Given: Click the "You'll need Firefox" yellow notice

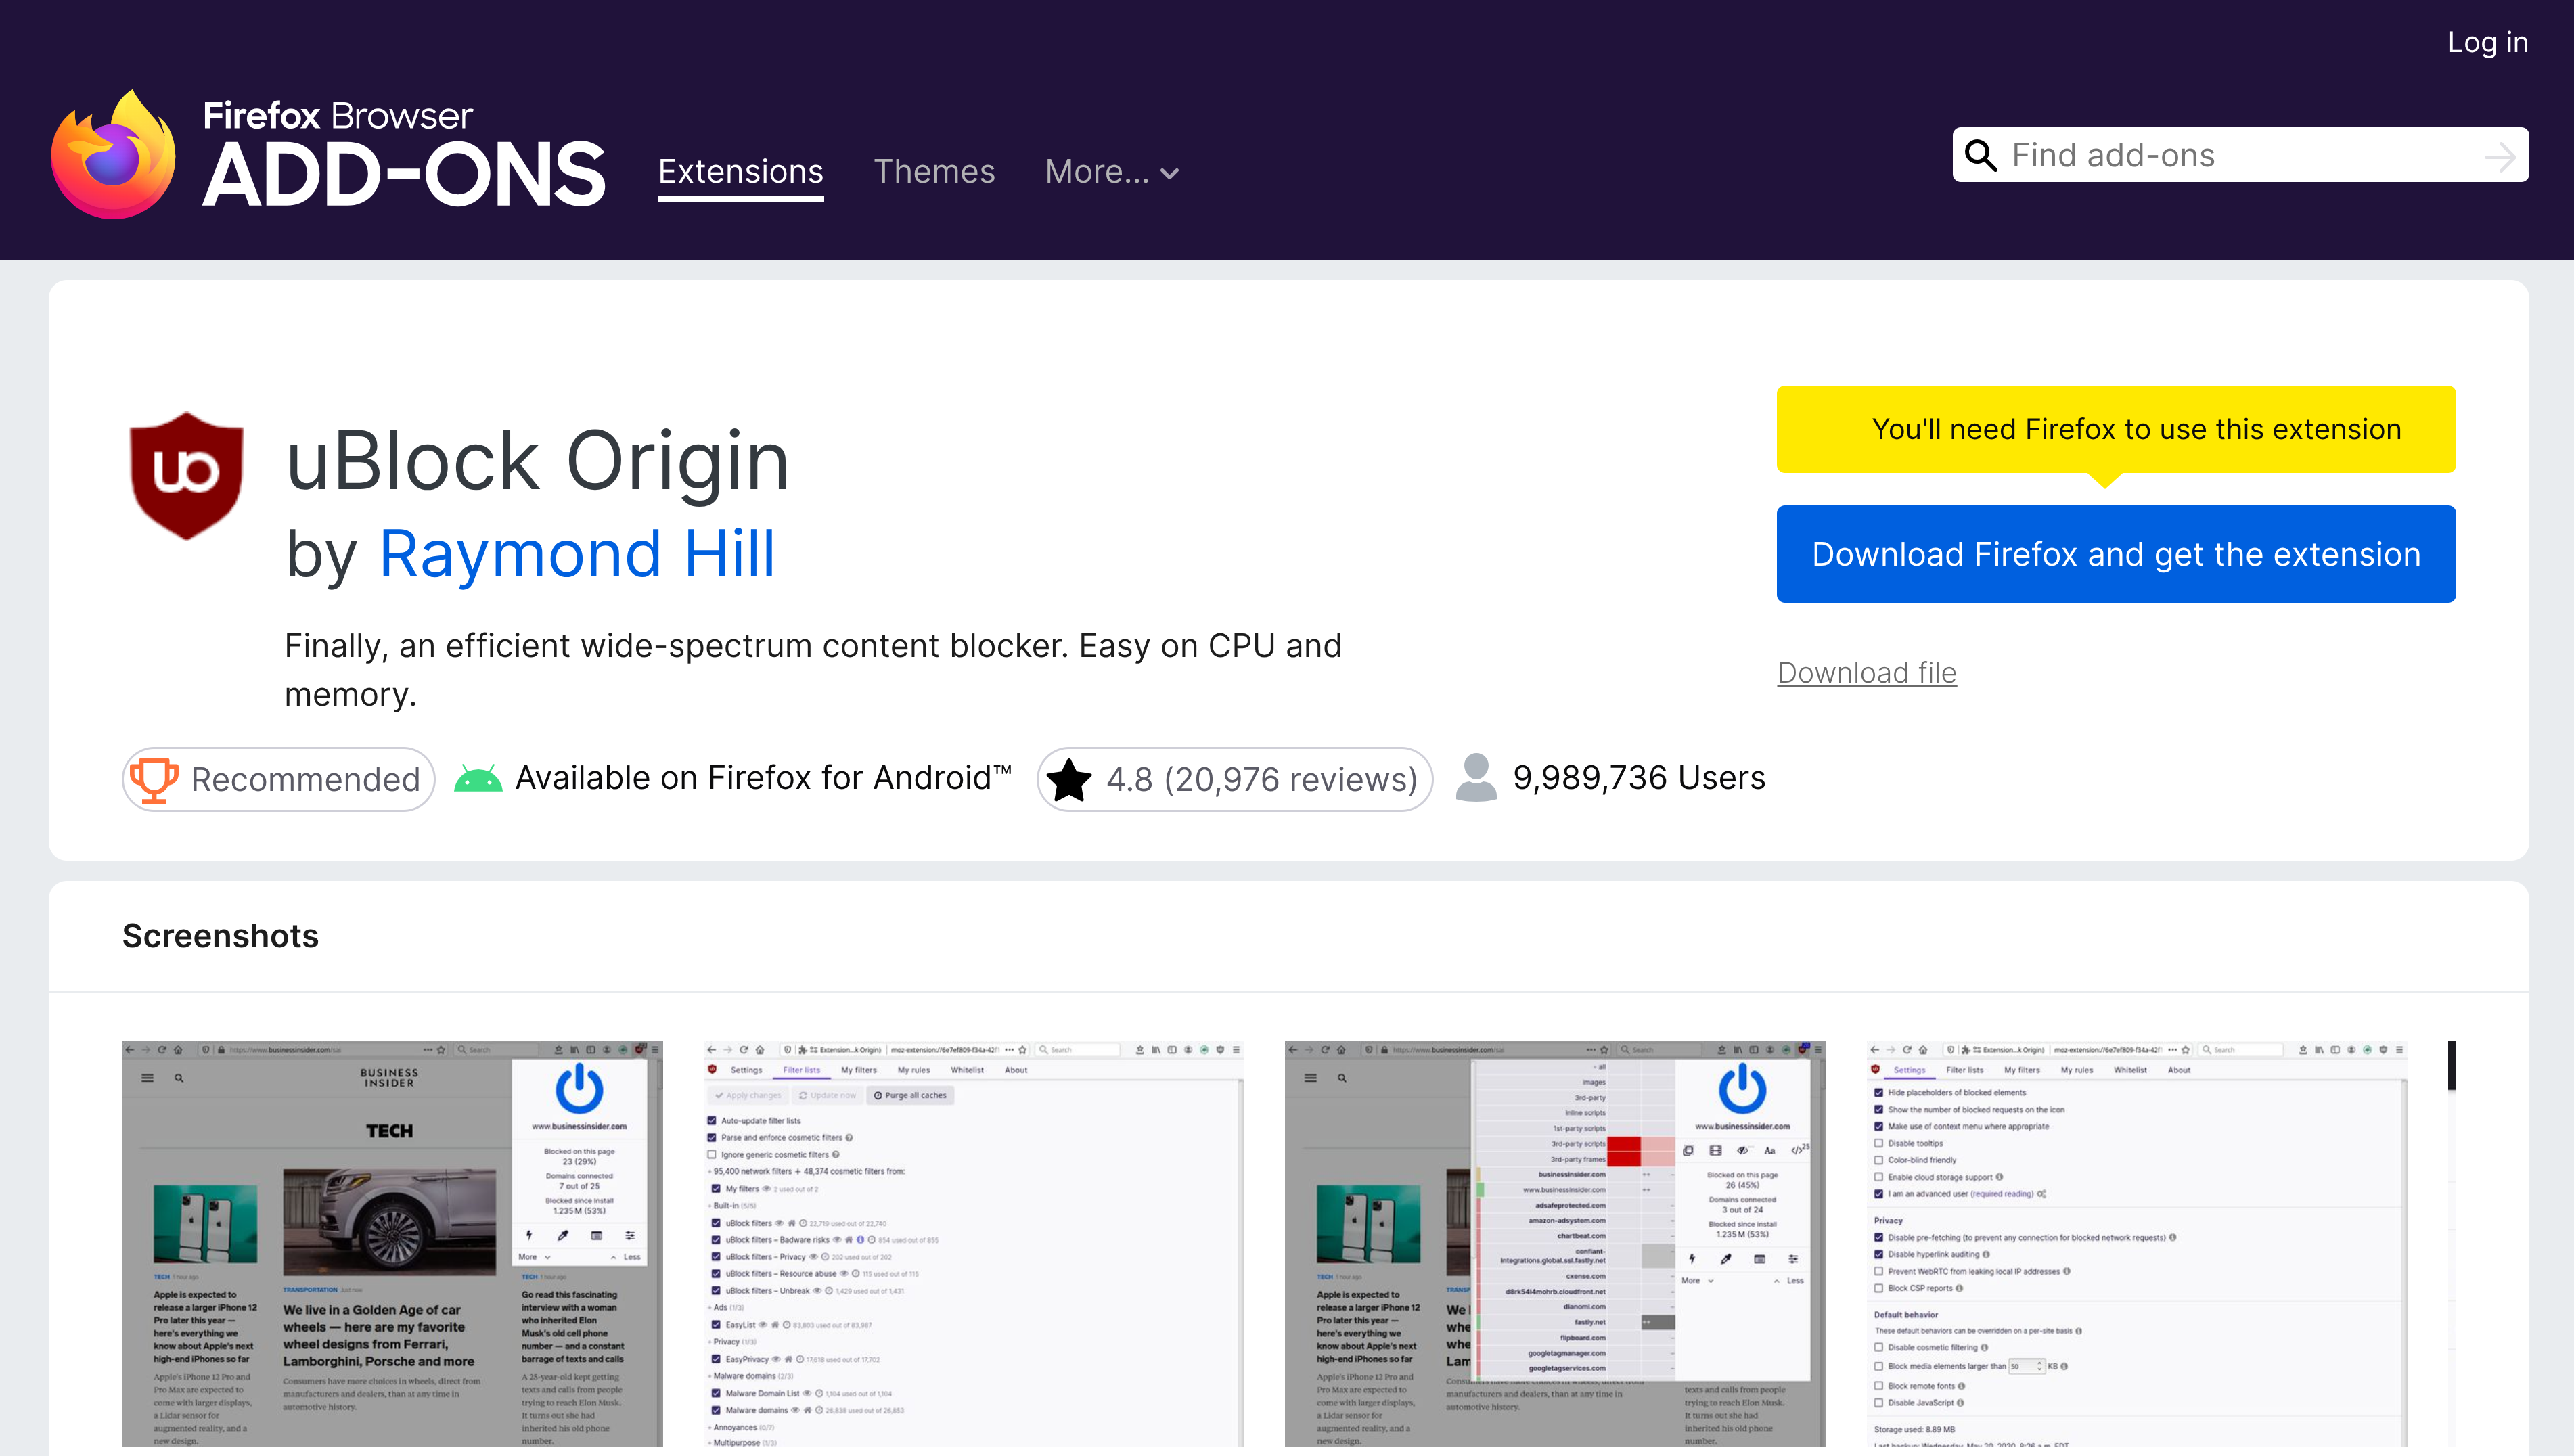Looking at the screenshot, I should [x=2116, y=429].
